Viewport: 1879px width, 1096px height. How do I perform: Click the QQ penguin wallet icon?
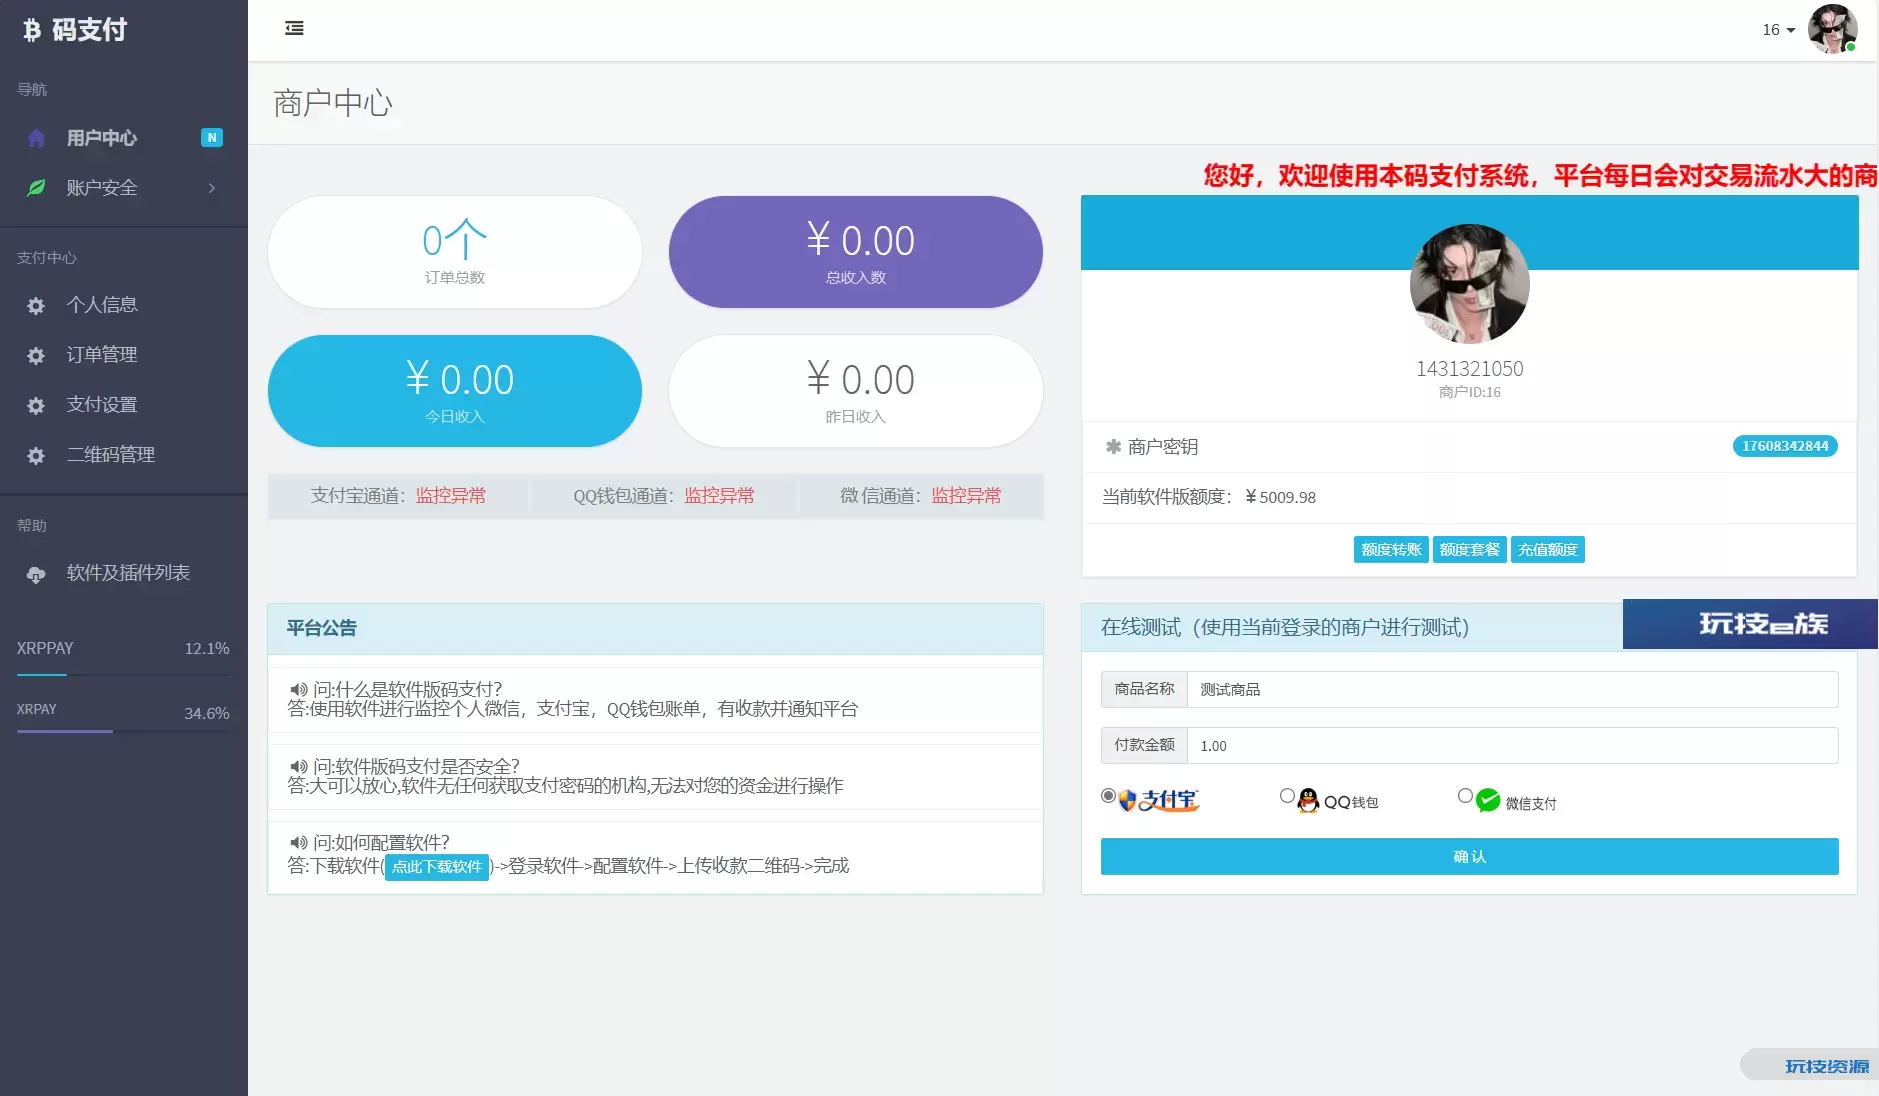click(x=1308, y=800)
